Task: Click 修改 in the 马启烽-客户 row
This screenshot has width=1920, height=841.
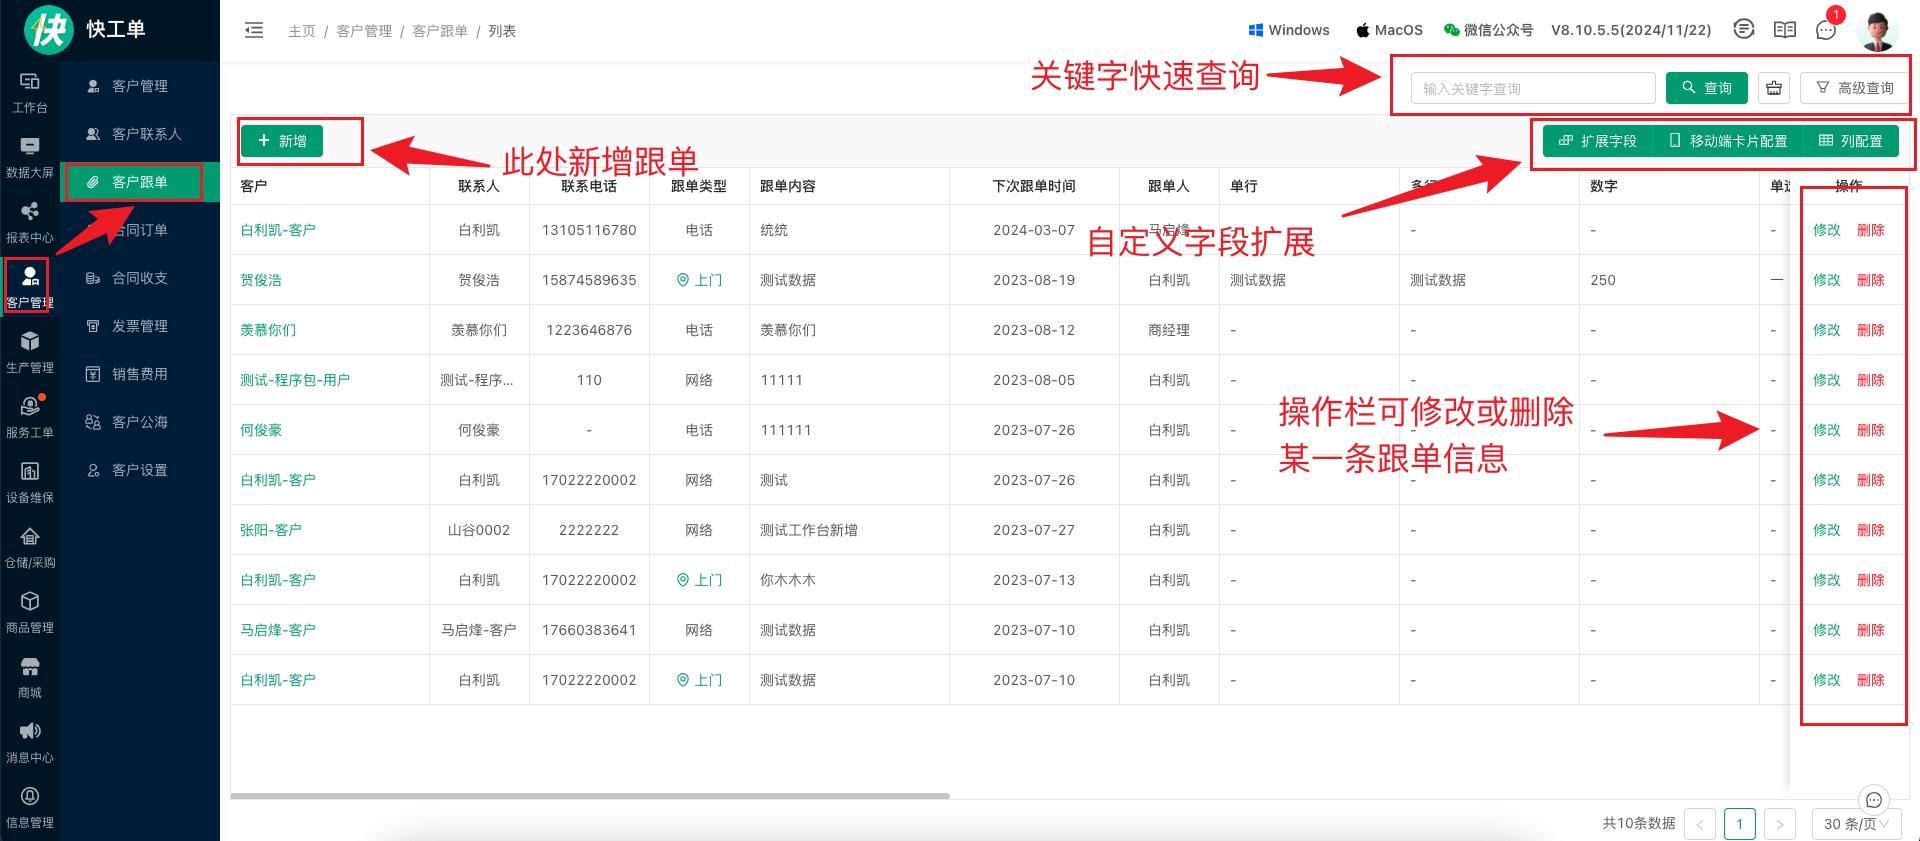Action: pyautogui.click(x=1827, y=630)
